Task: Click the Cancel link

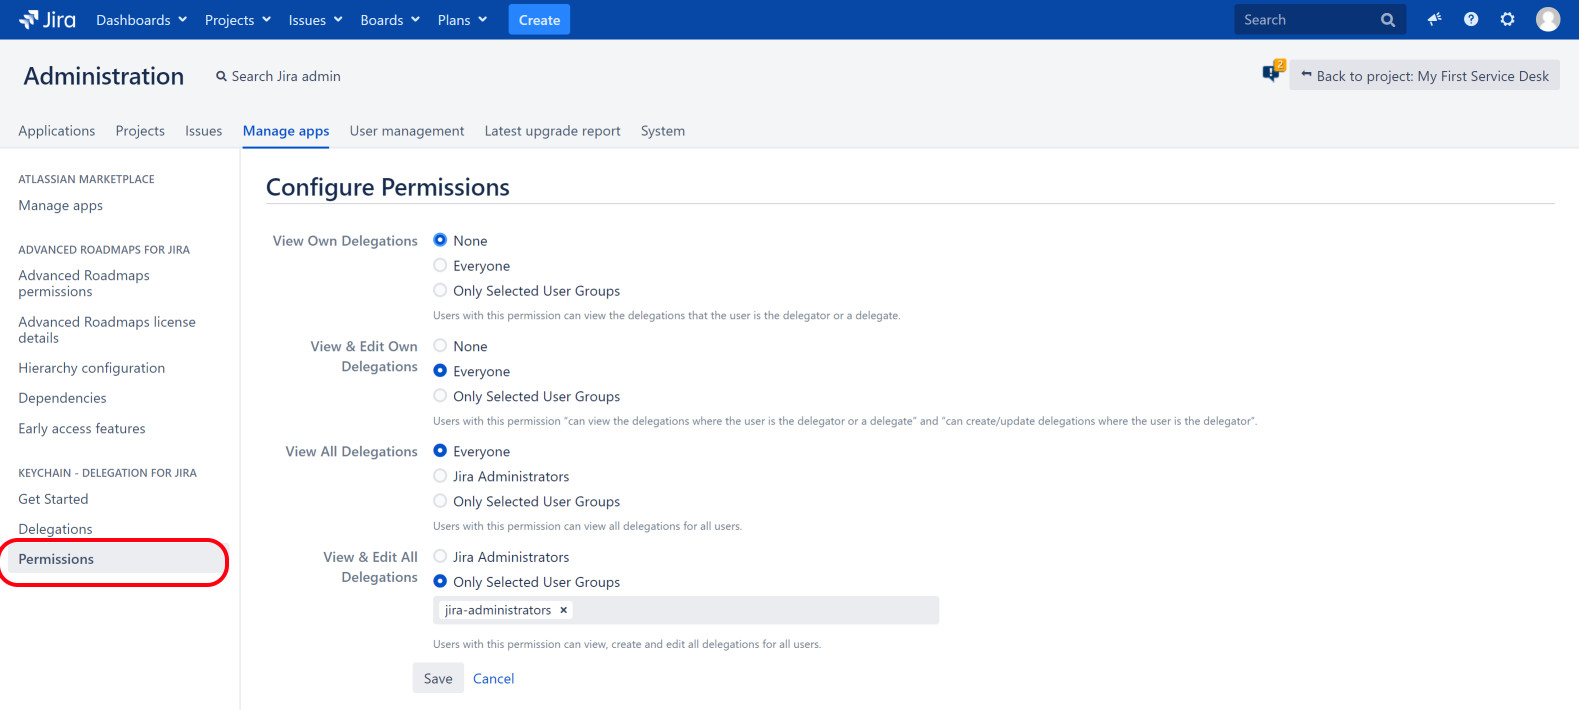Action: point(493,678)
